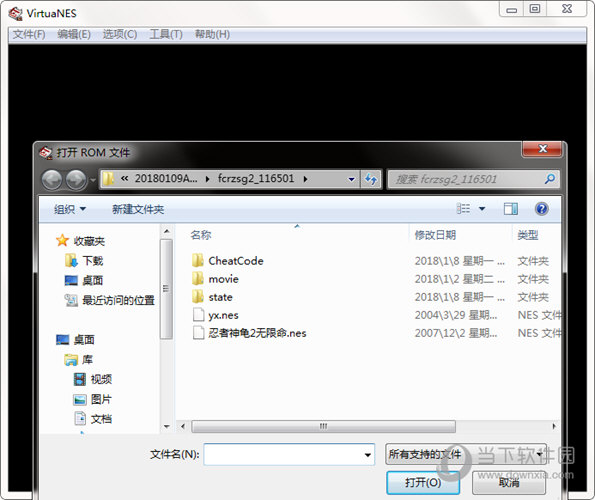This screenshot has height=500, width=595.
Task: Select 下载 under favorites
Action: [x=93, y=261]
